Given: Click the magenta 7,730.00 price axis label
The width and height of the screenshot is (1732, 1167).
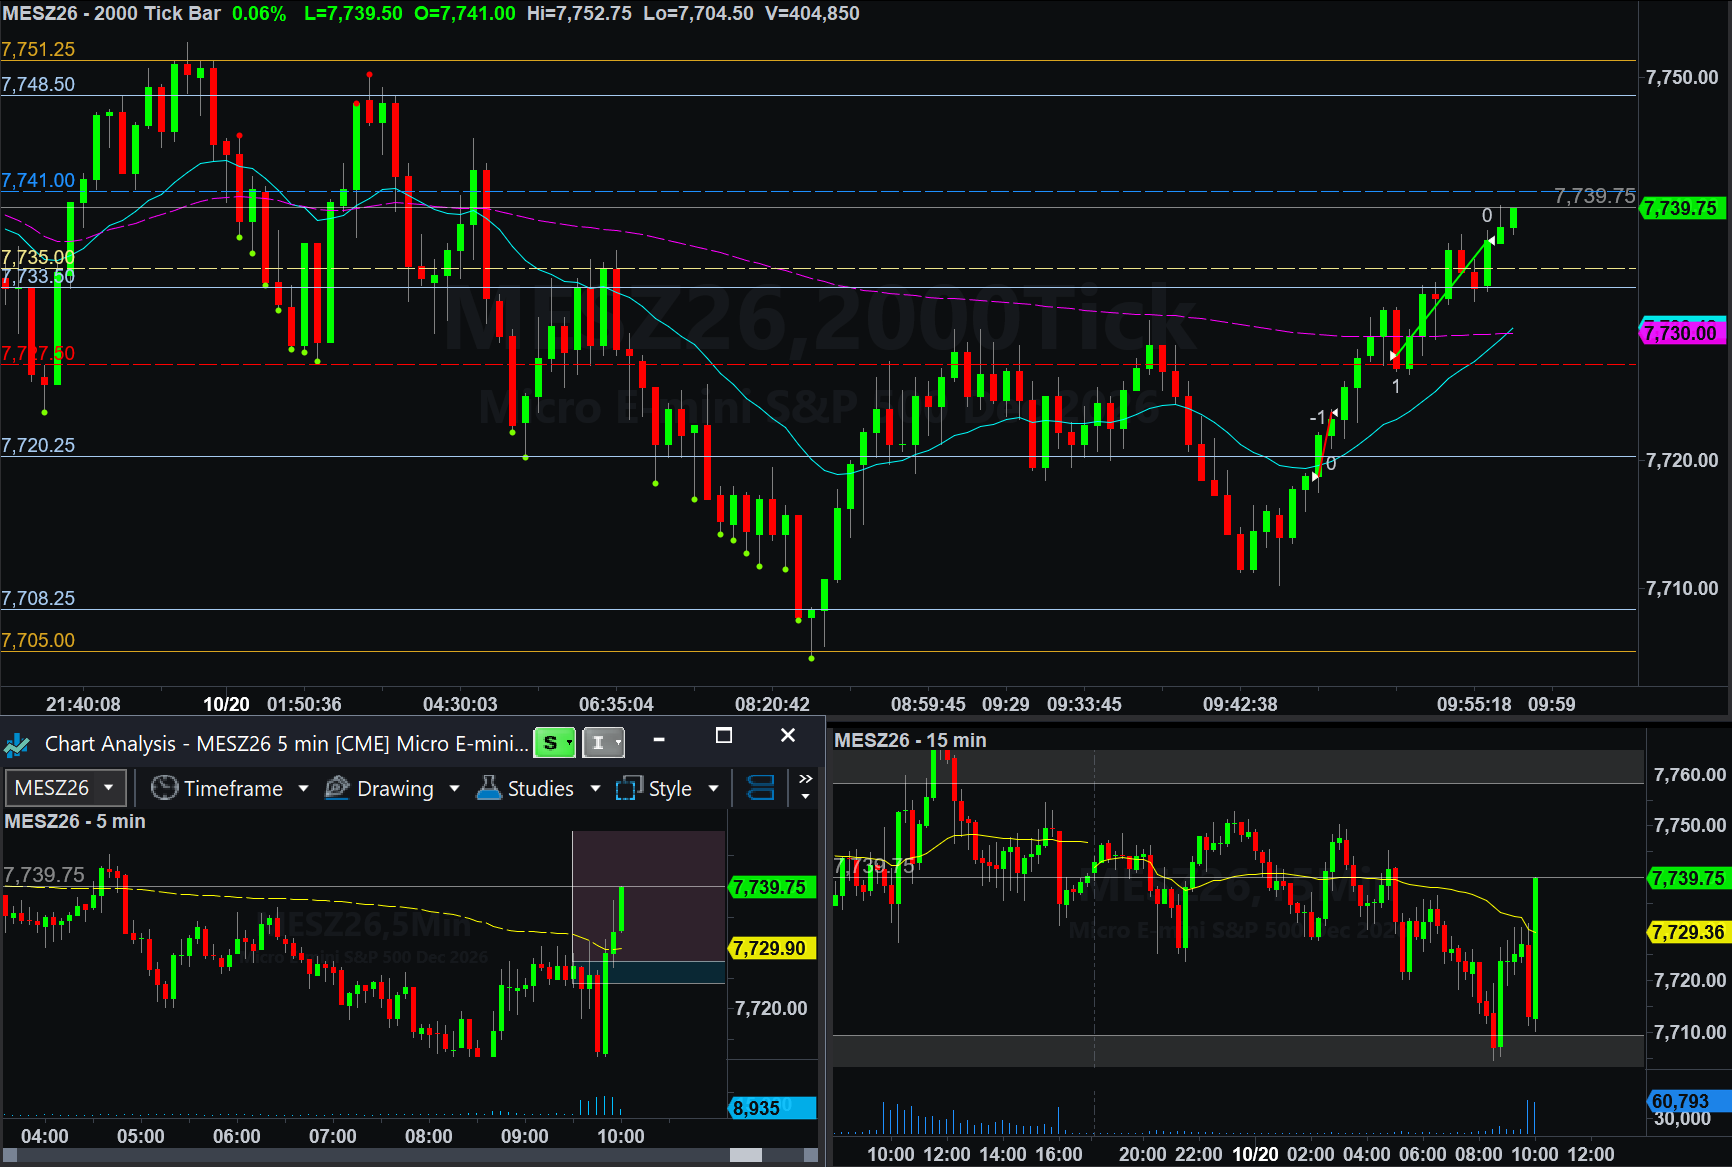Looking at the screenshot, I should pos(1684,332).
